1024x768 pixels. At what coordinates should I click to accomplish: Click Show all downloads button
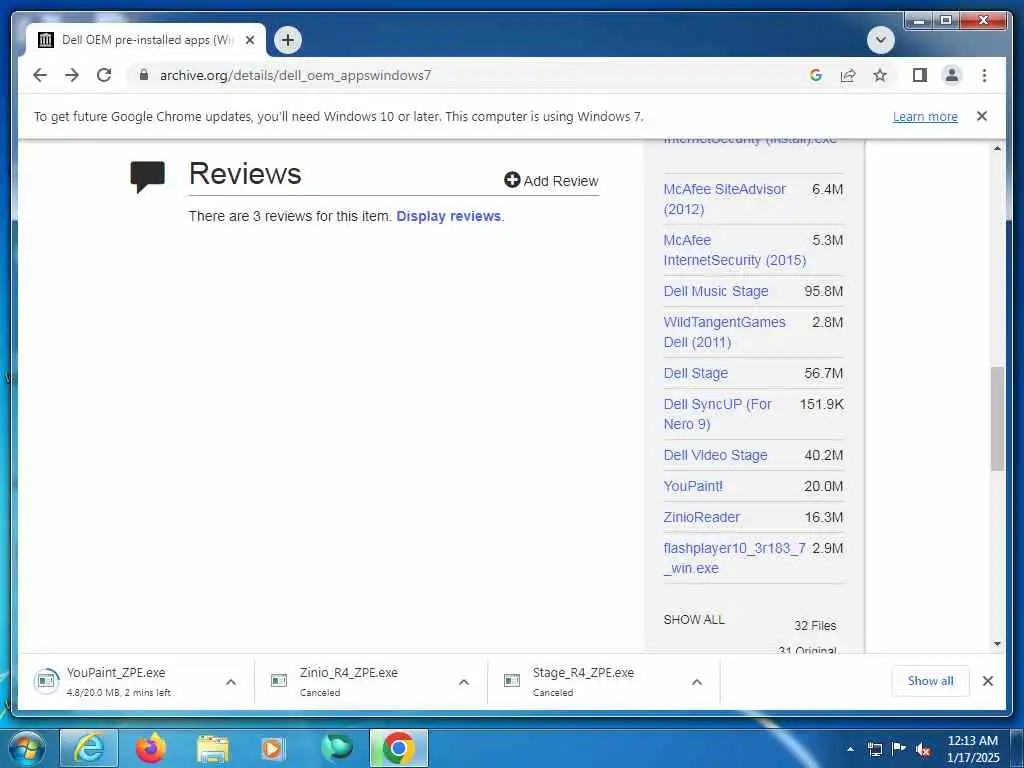coord(931,681)
